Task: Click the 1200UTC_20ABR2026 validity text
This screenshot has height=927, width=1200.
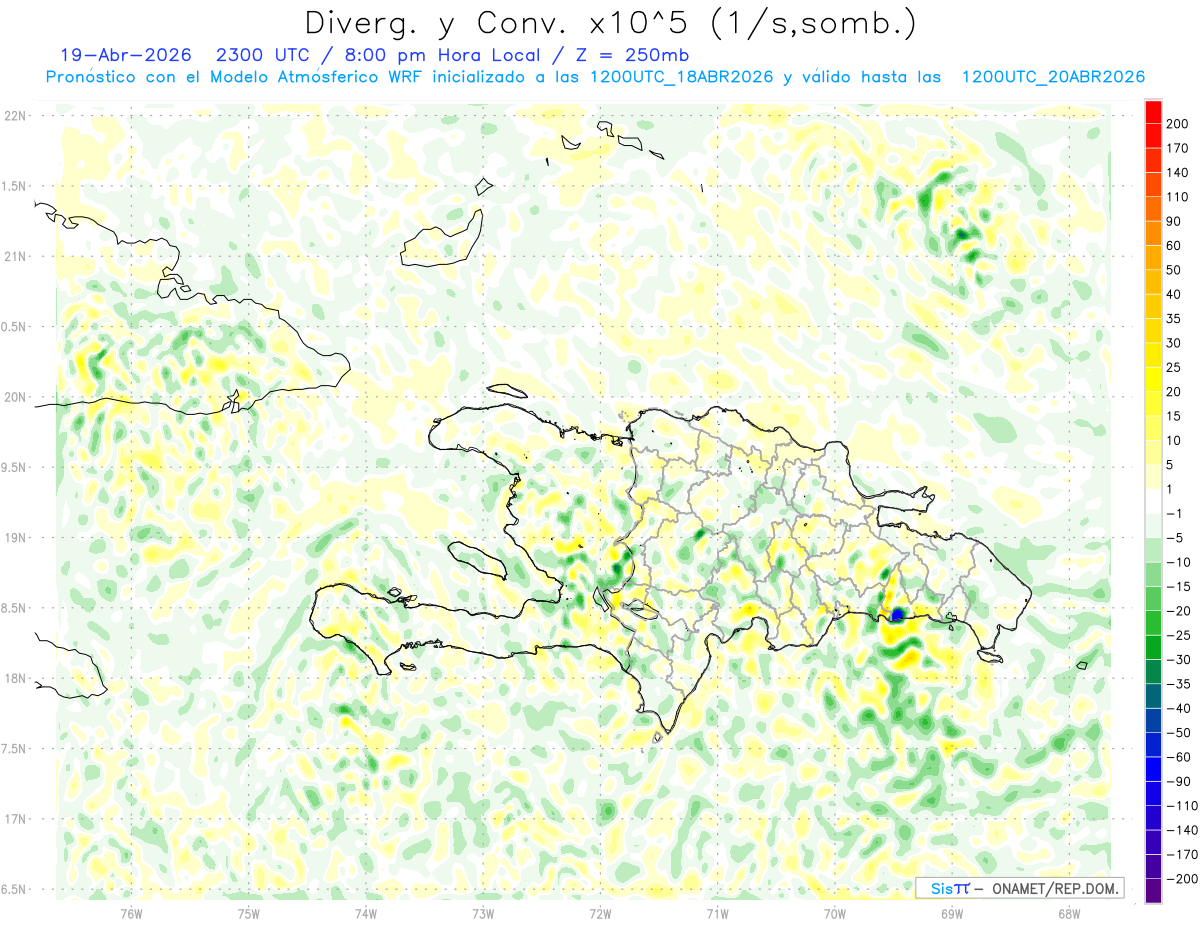Action: point(1053,77)
